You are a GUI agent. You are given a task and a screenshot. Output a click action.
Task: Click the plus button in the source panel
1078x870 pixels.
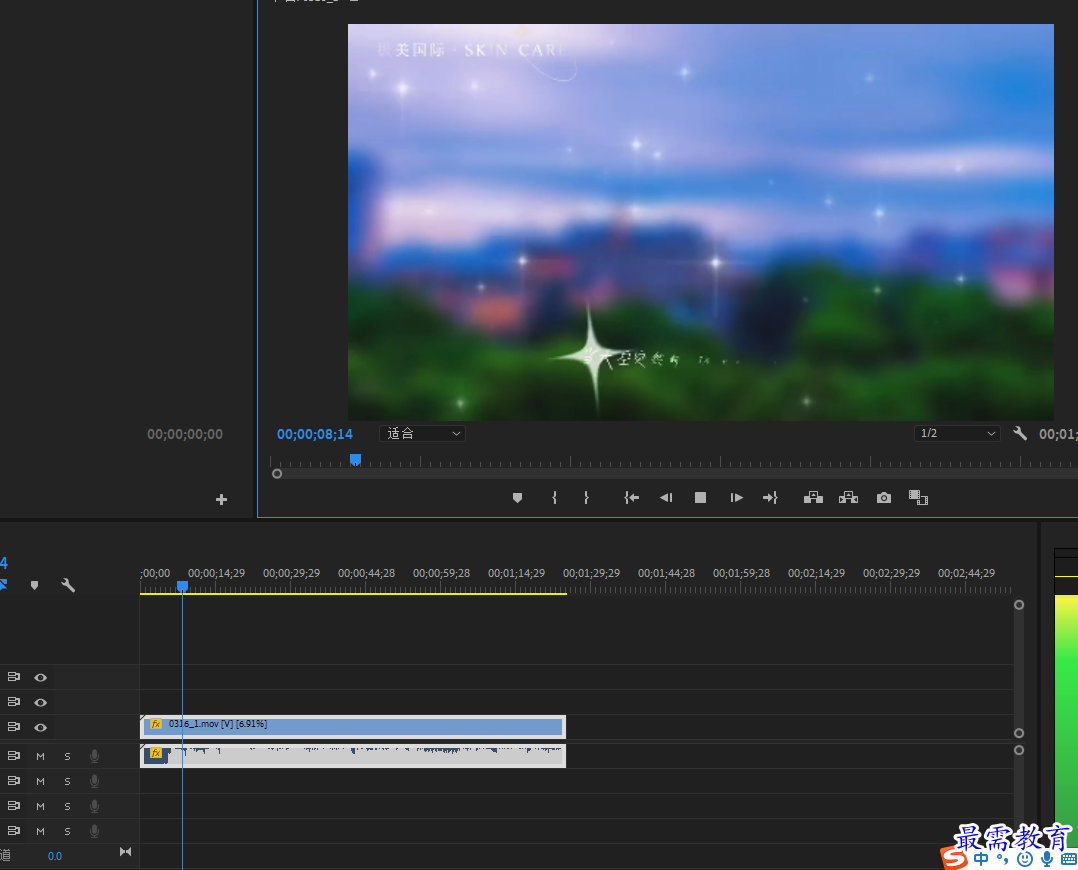[x=221, y=499]
